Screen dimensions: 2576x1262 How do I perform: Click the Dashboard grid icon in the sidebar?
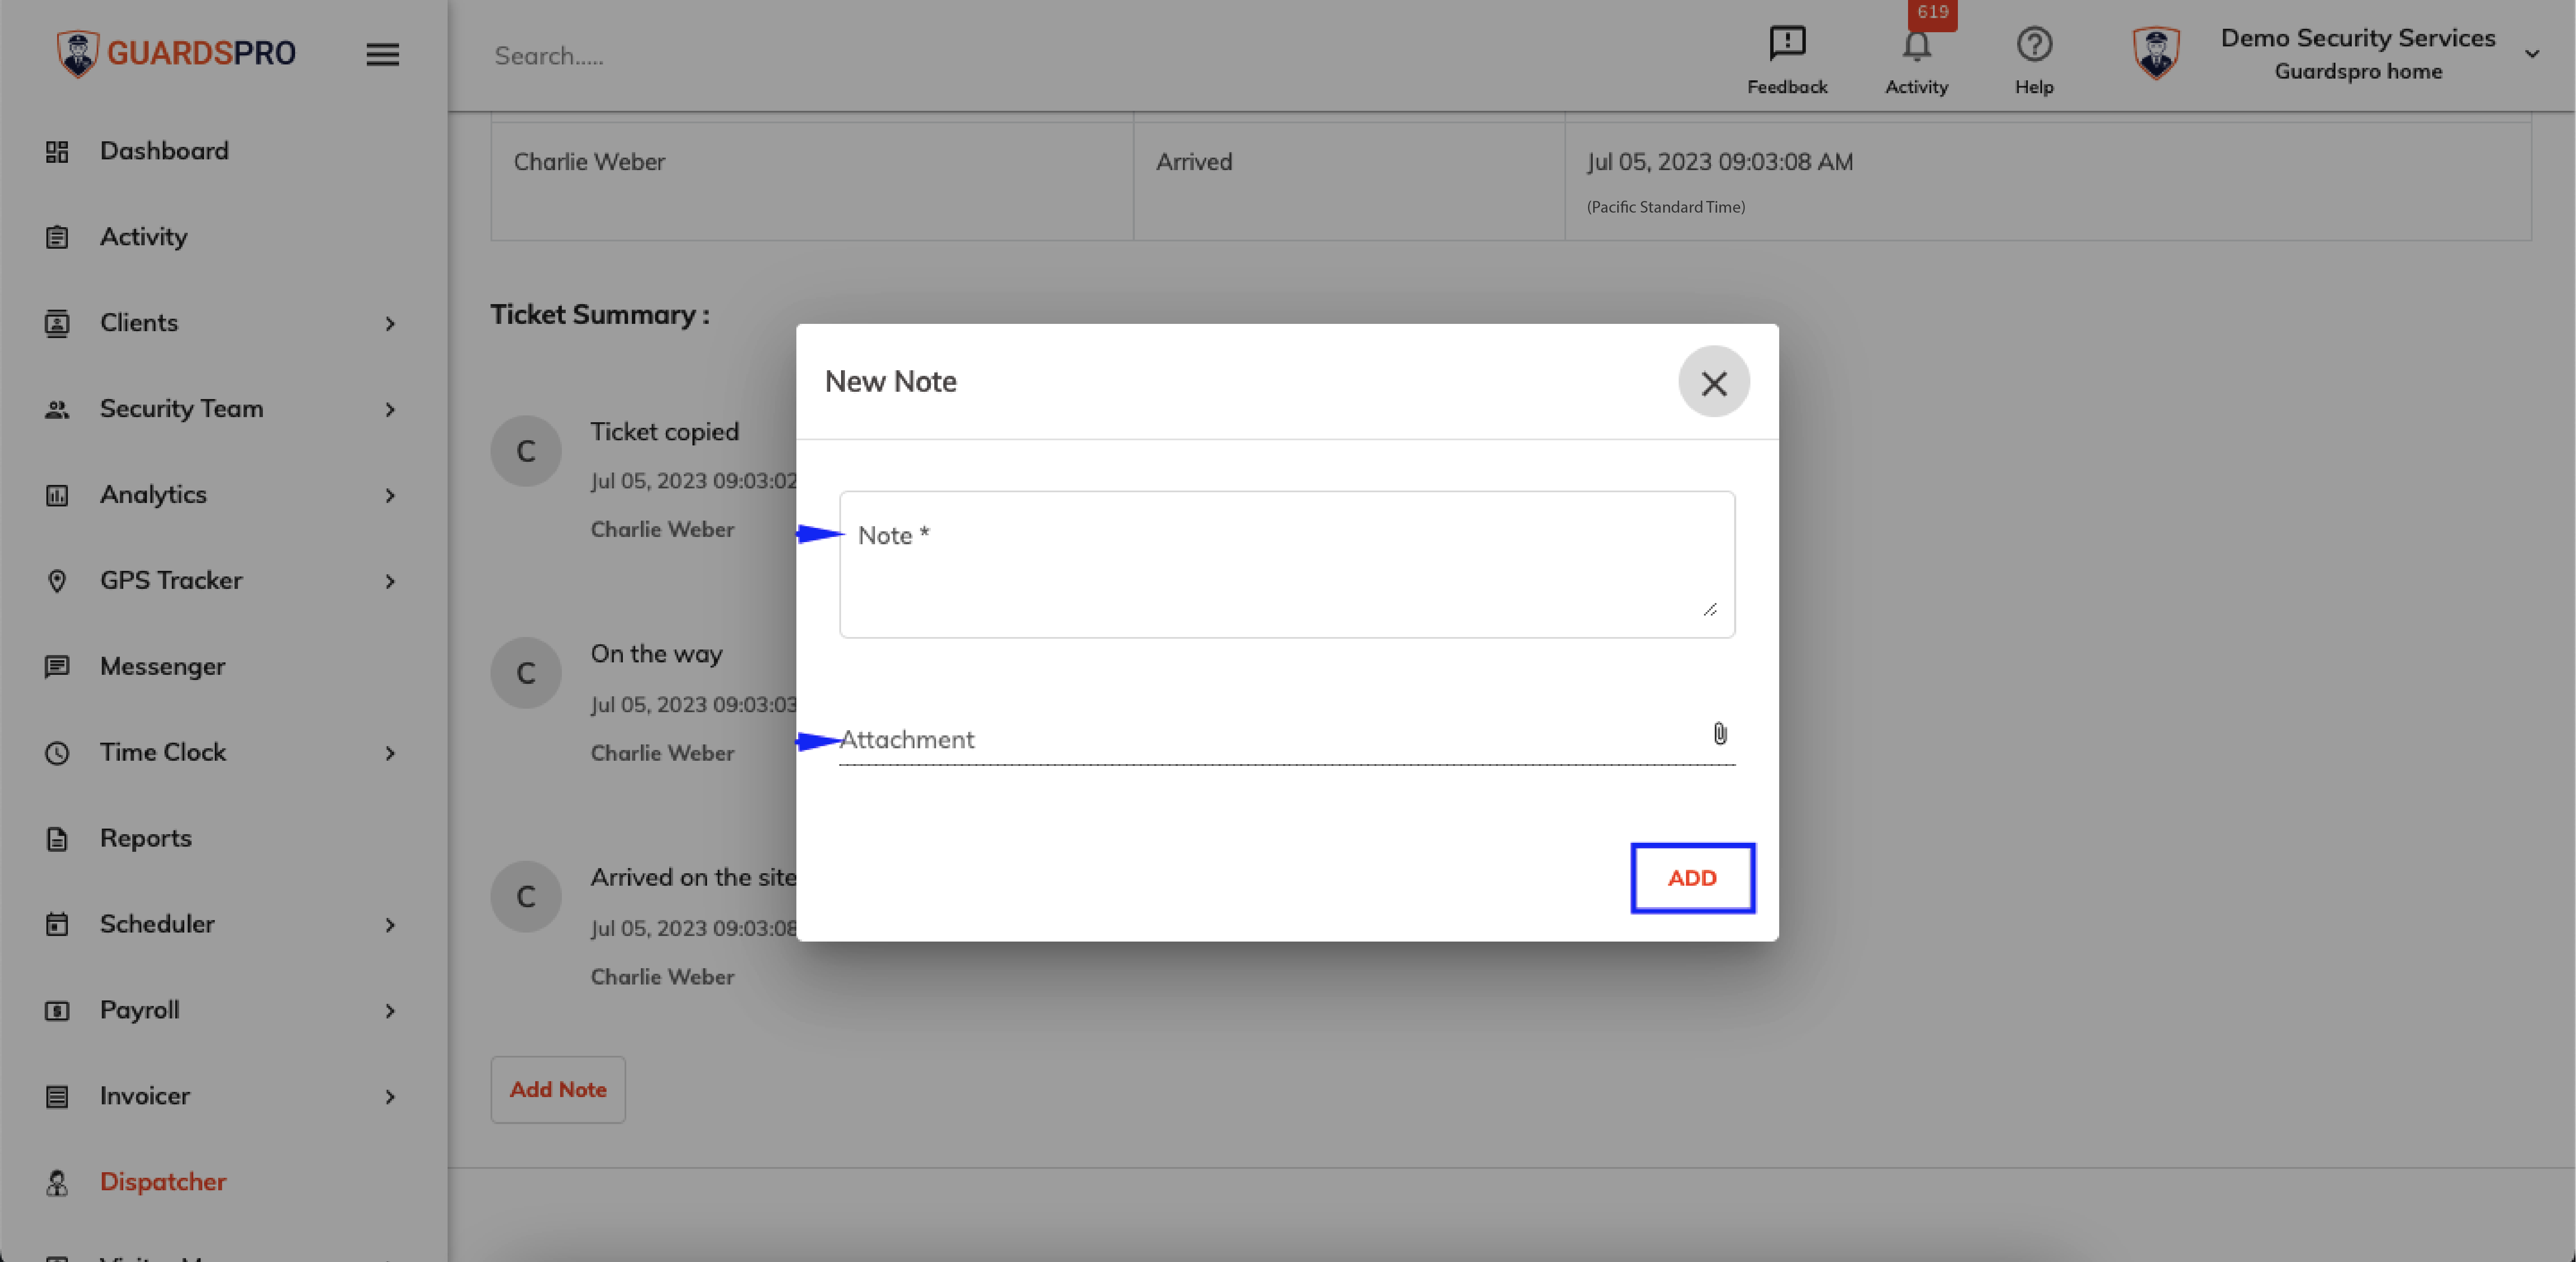(x=57, y=151)
